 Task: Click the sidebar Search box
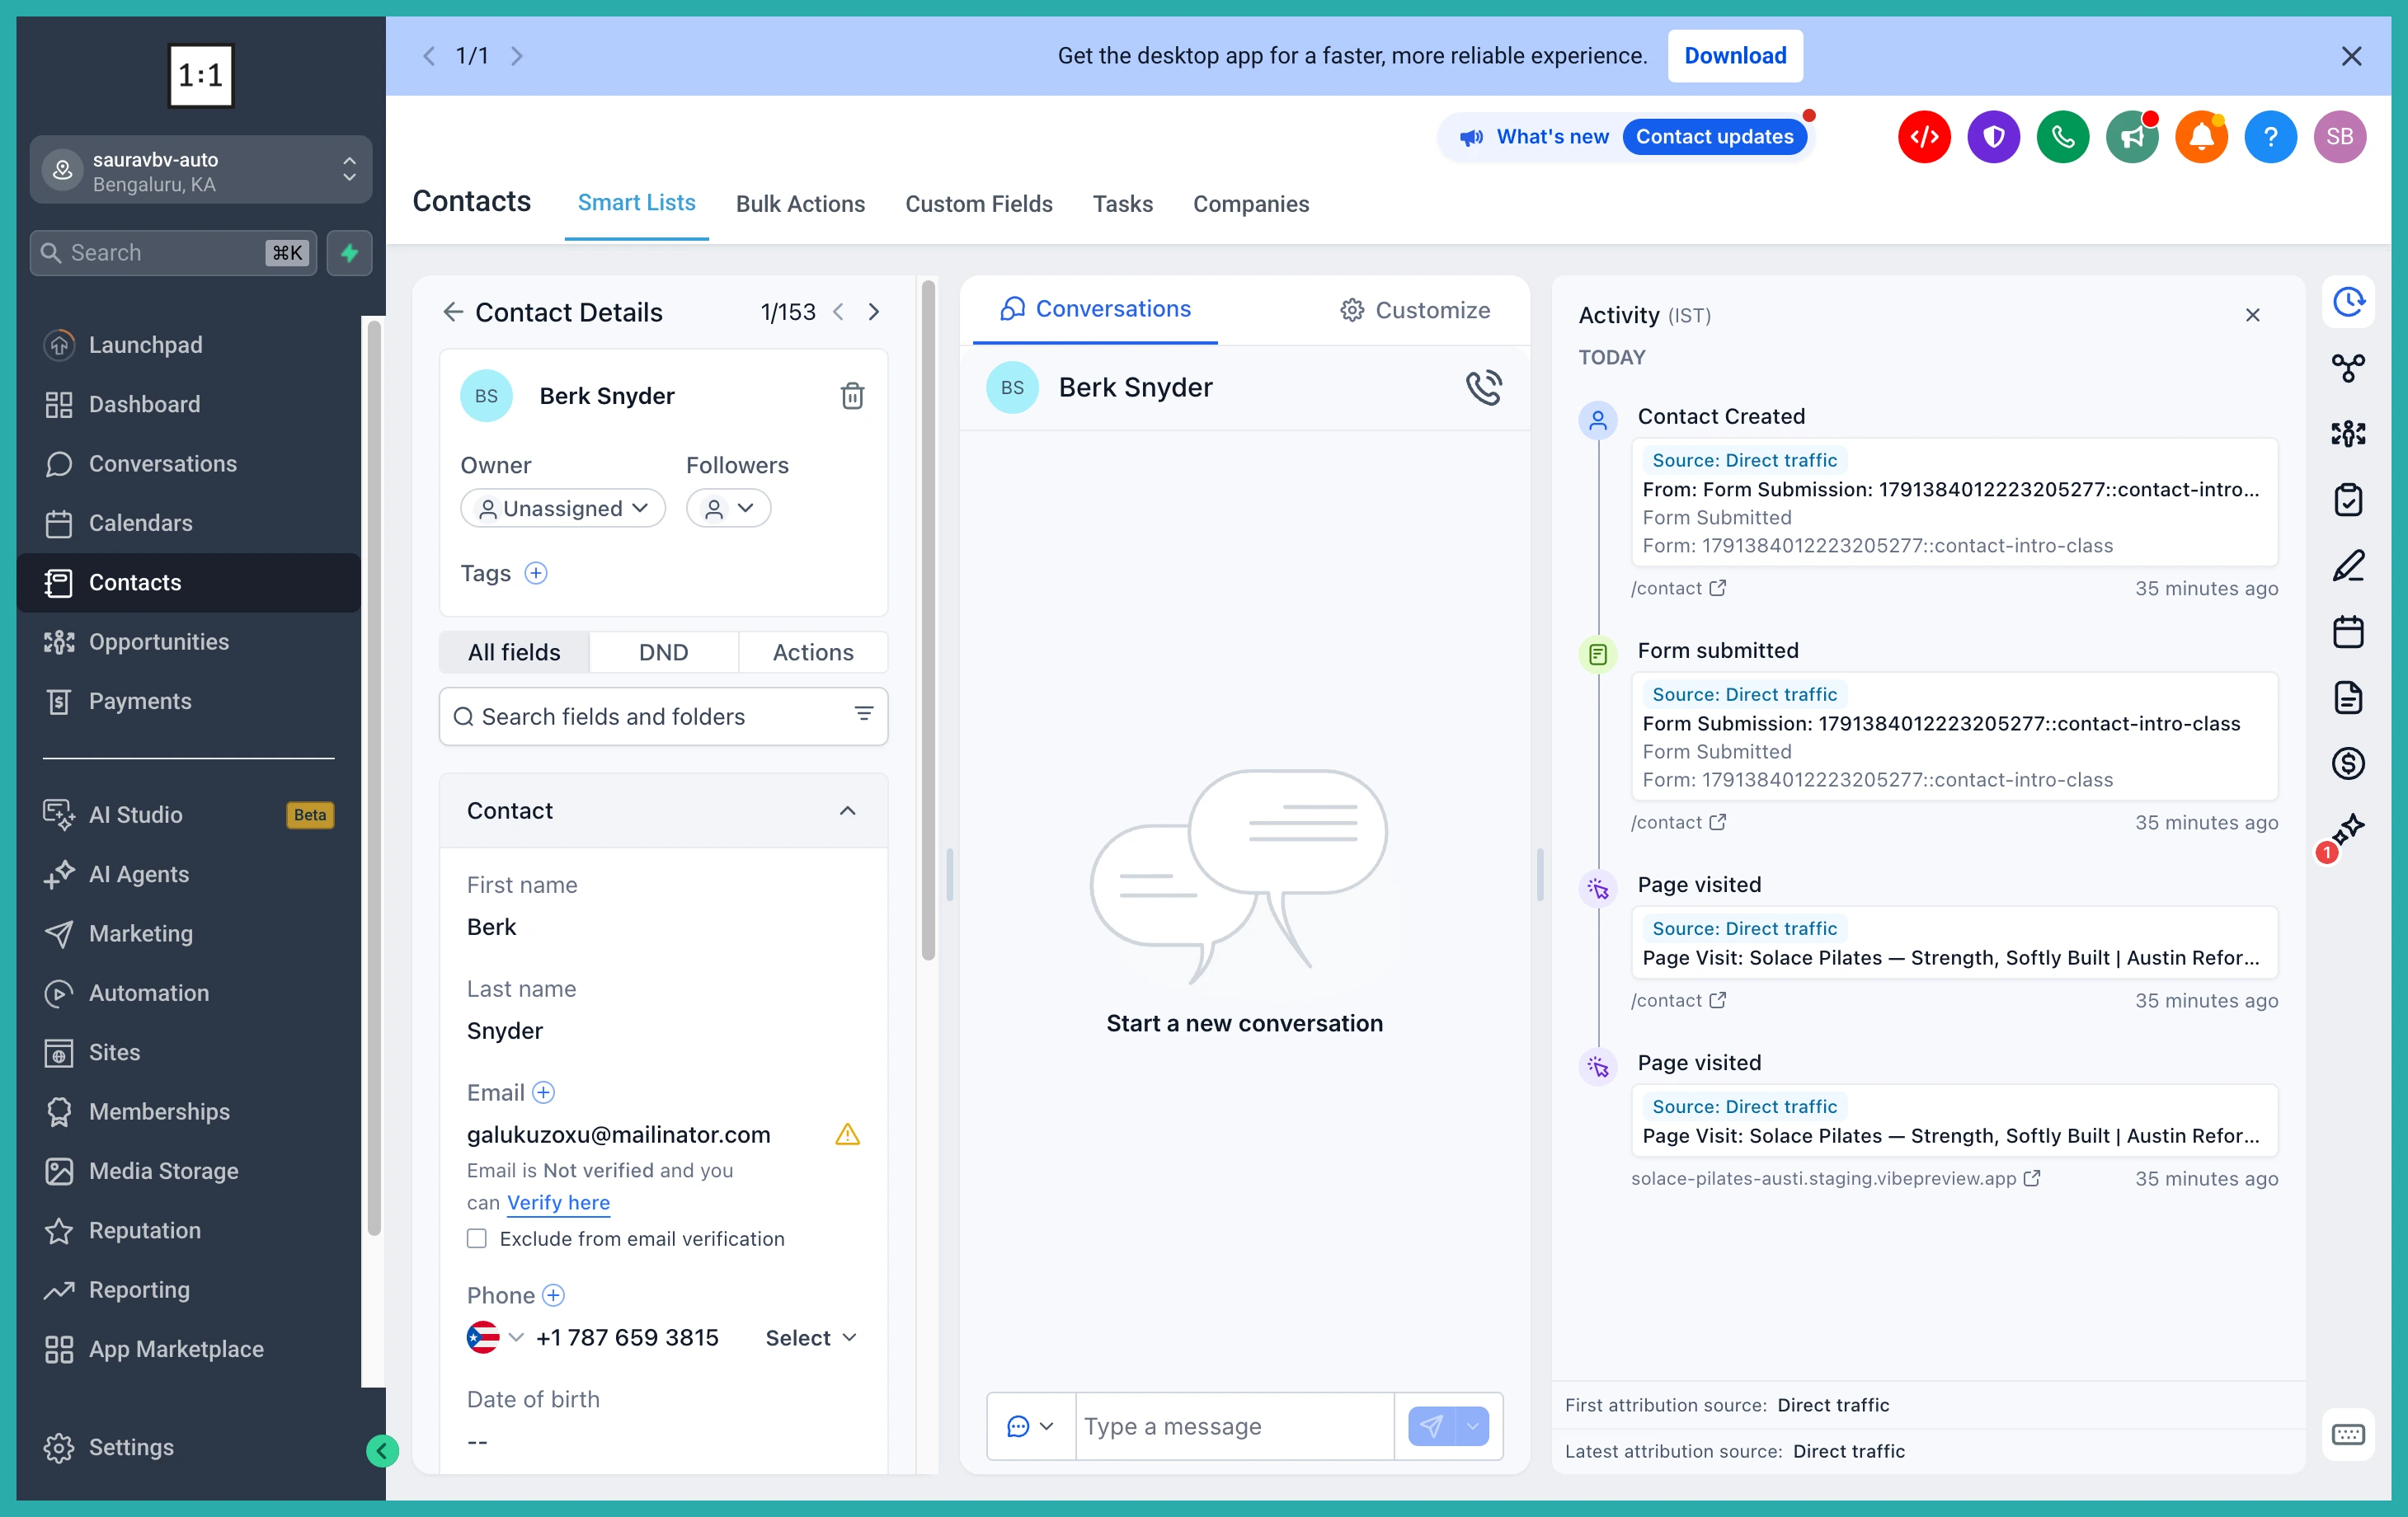coord(173,253)
